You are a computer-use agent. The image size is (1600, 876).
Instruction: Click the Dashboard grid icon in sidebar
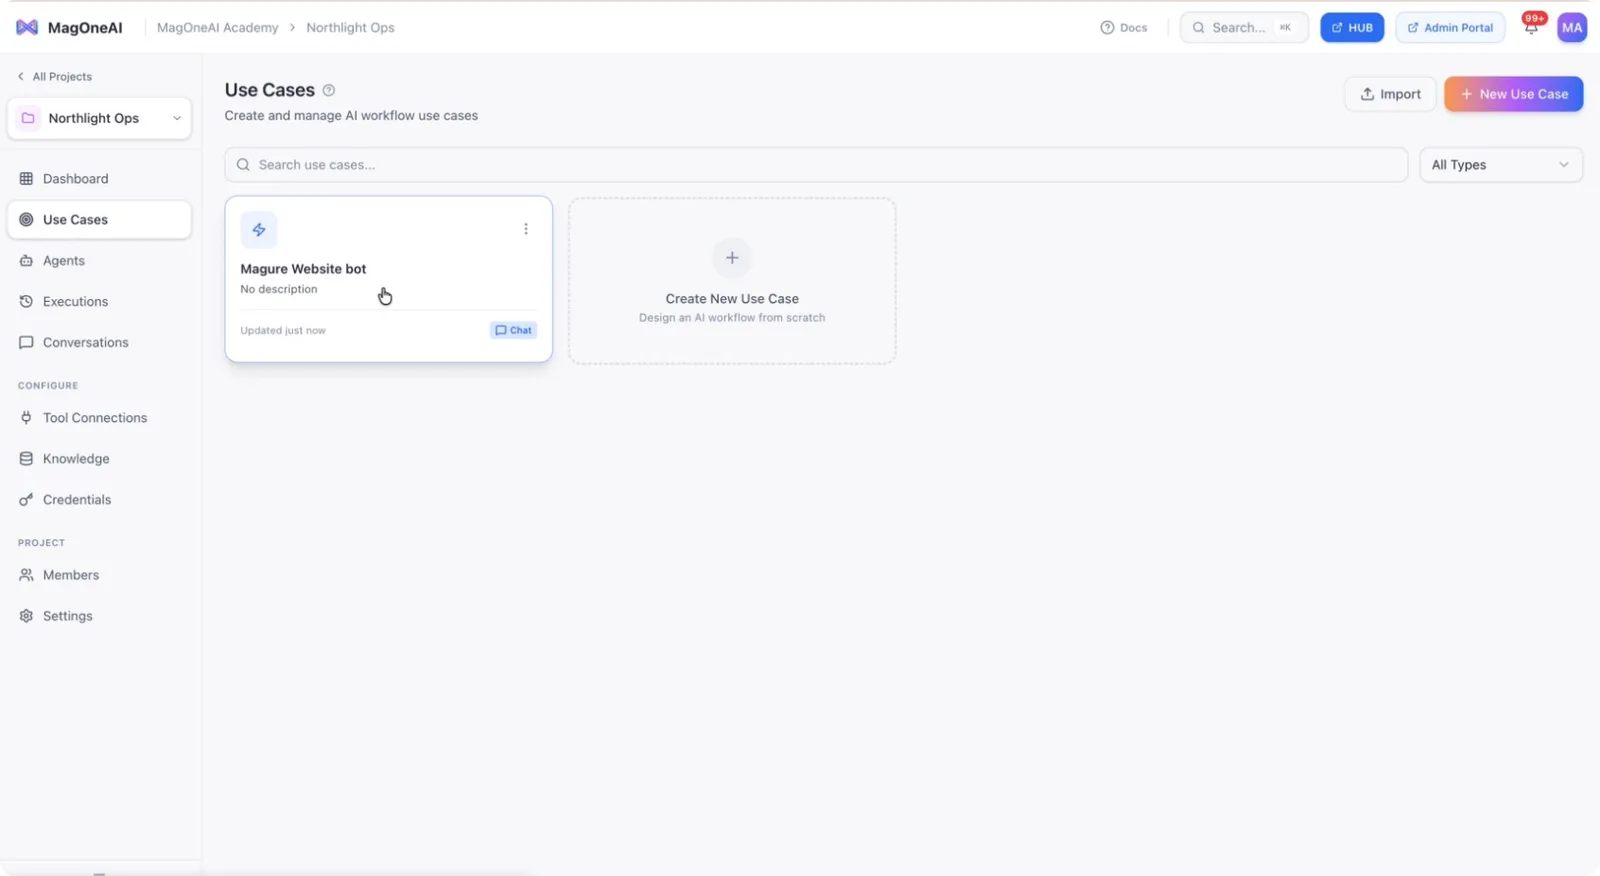click(x=26, y=179)
